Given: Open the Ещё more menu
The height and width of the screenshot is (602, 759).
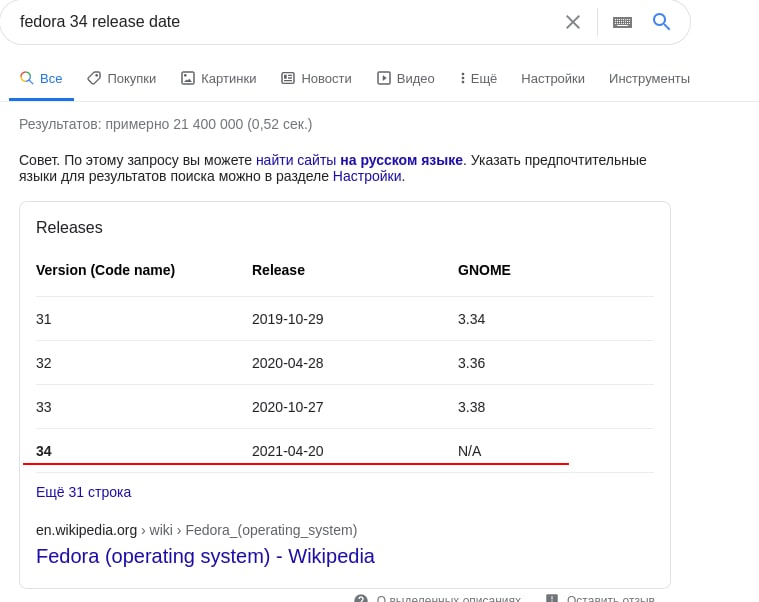Looking at the screenshot, I should tap(478, 78).
